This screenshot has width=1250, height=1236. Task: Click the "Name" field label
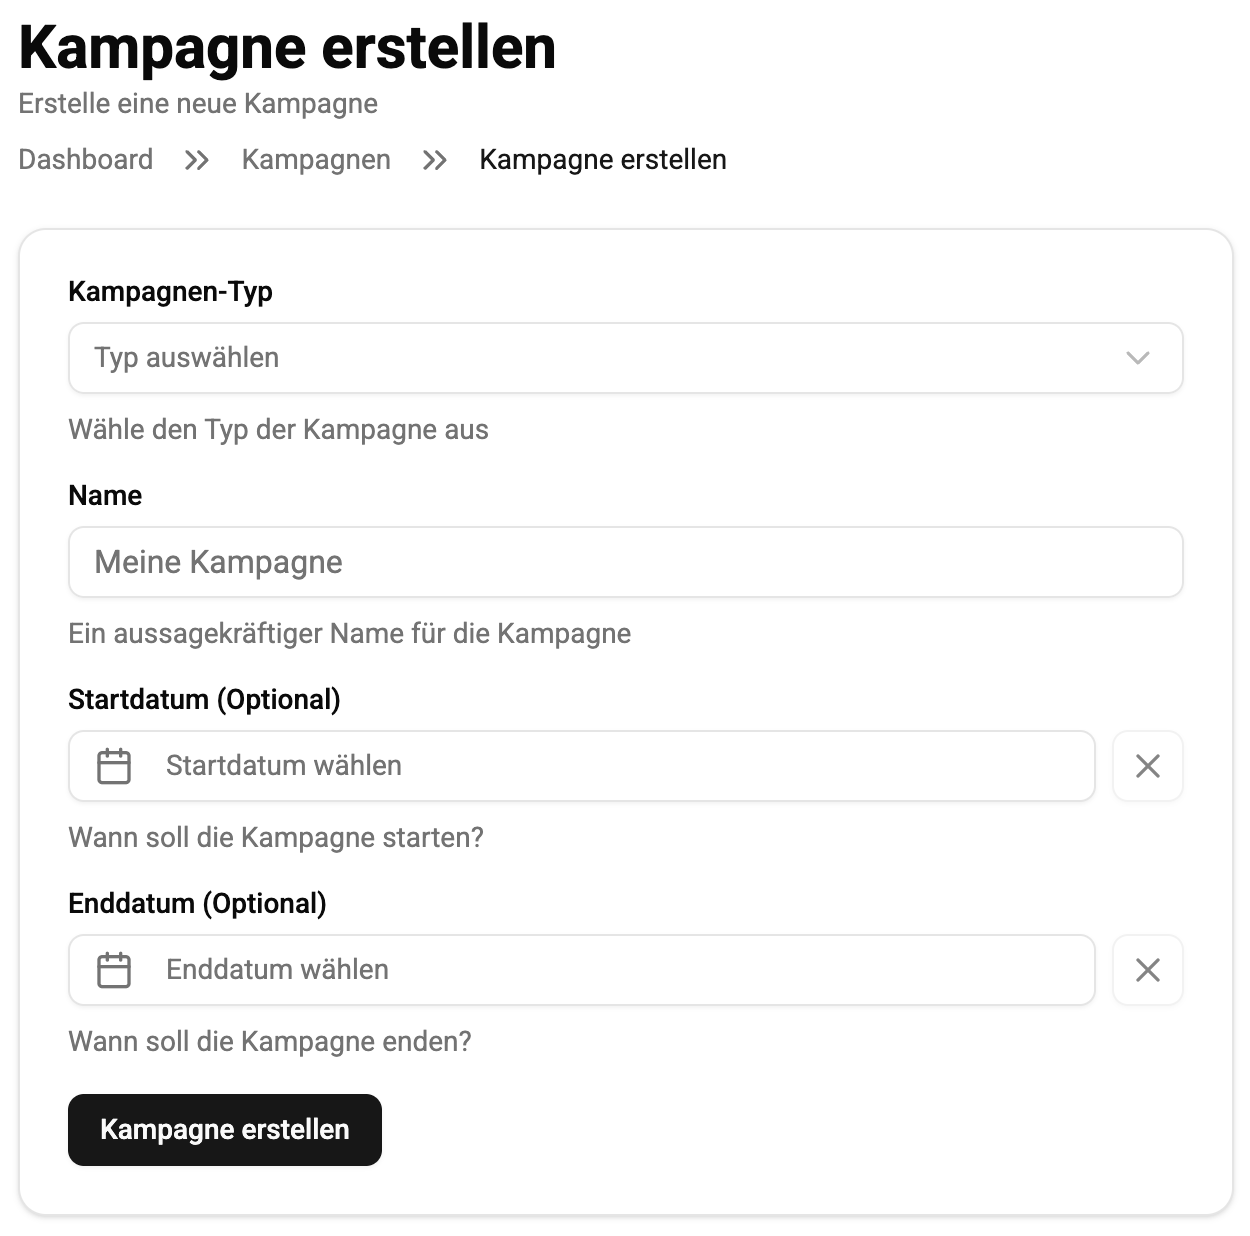click(105, 496)
